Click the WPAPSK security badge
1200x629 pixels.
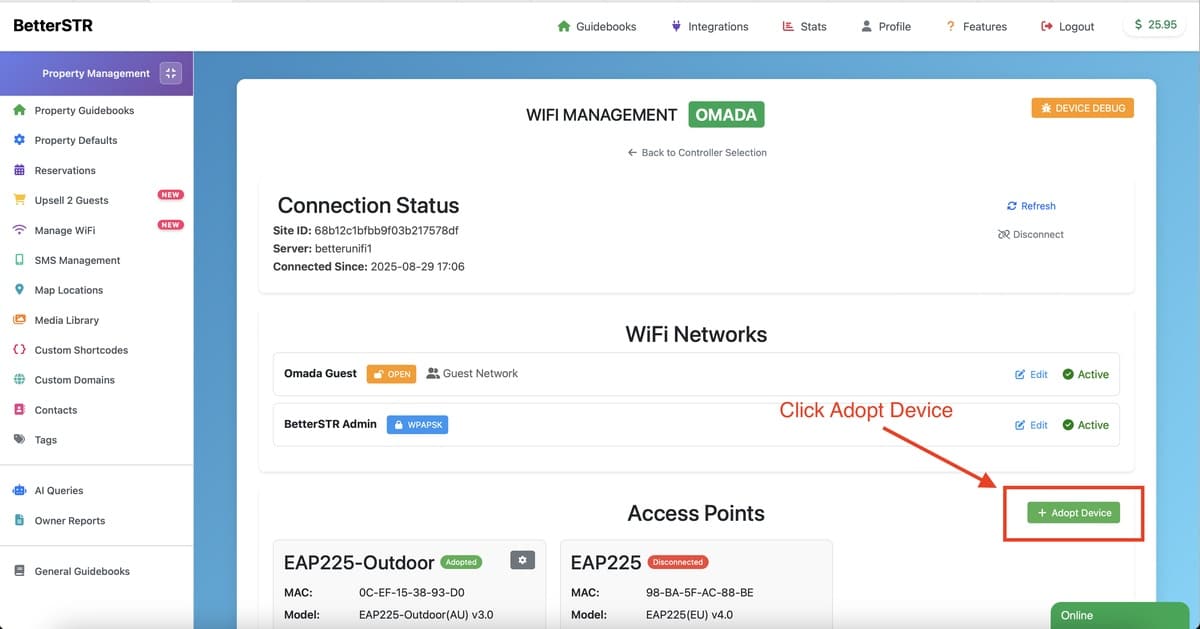(x=418, y=425)
